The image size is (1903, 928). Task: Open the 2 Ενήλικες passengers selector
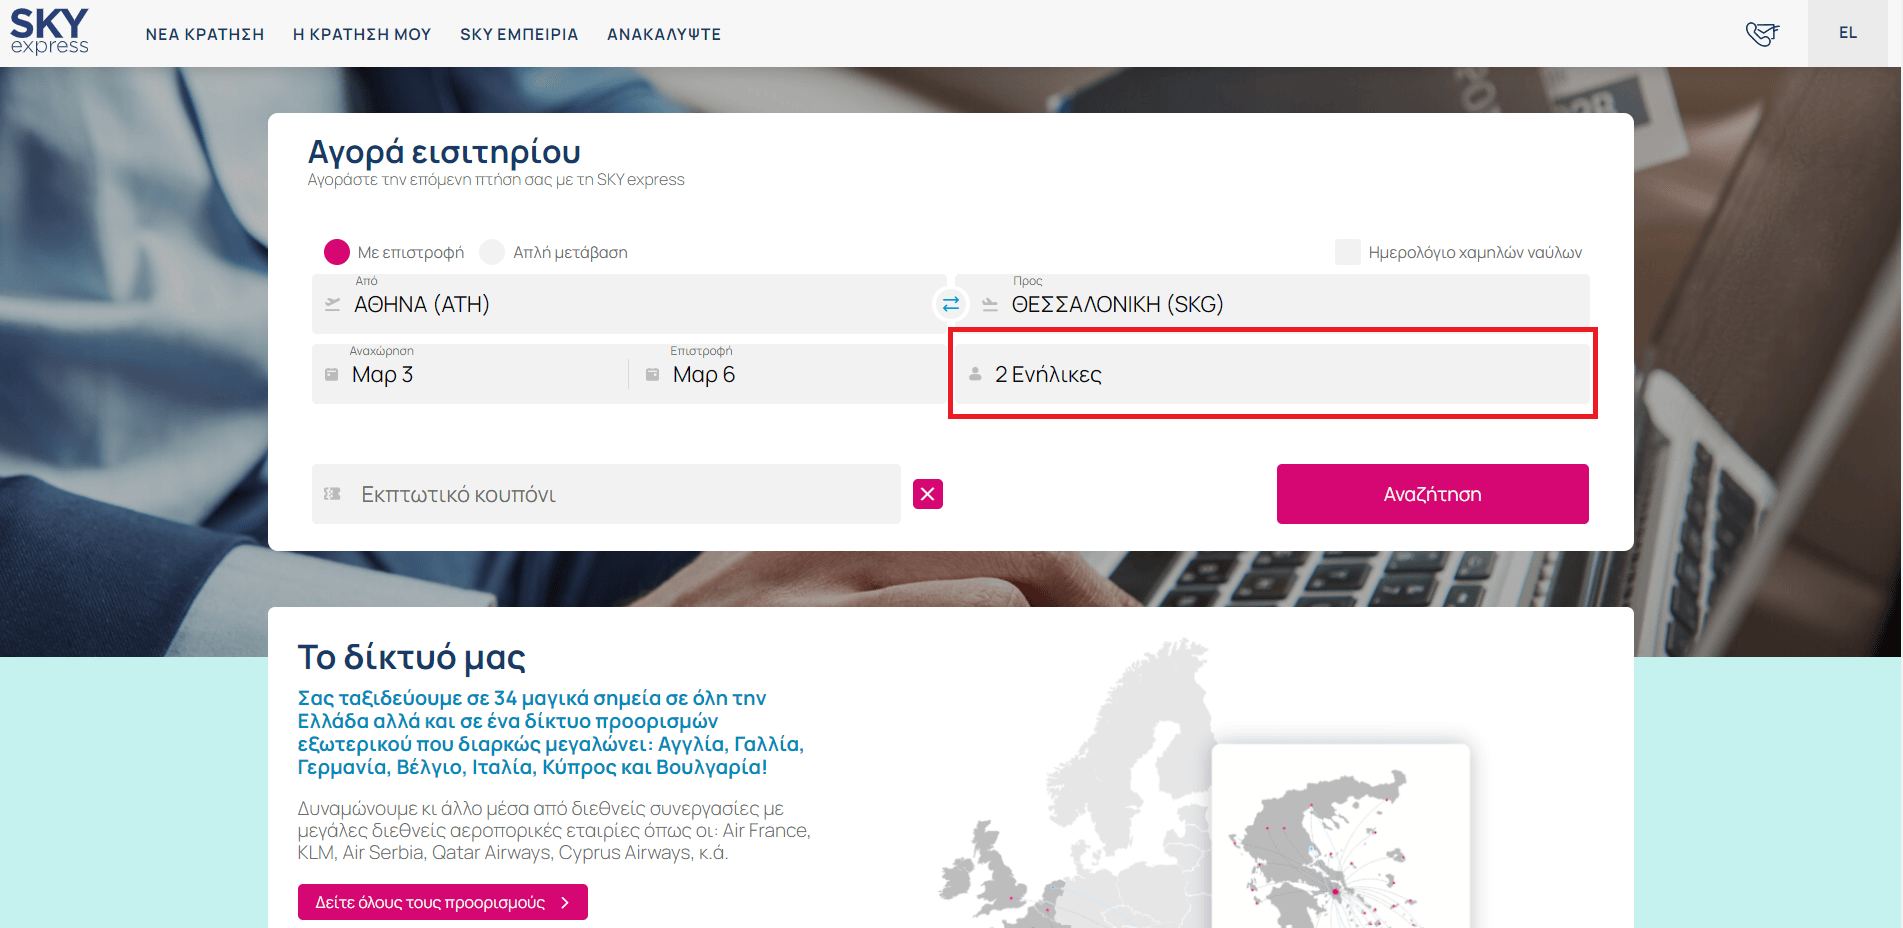pyautogui.click(x=1272, y=374)
